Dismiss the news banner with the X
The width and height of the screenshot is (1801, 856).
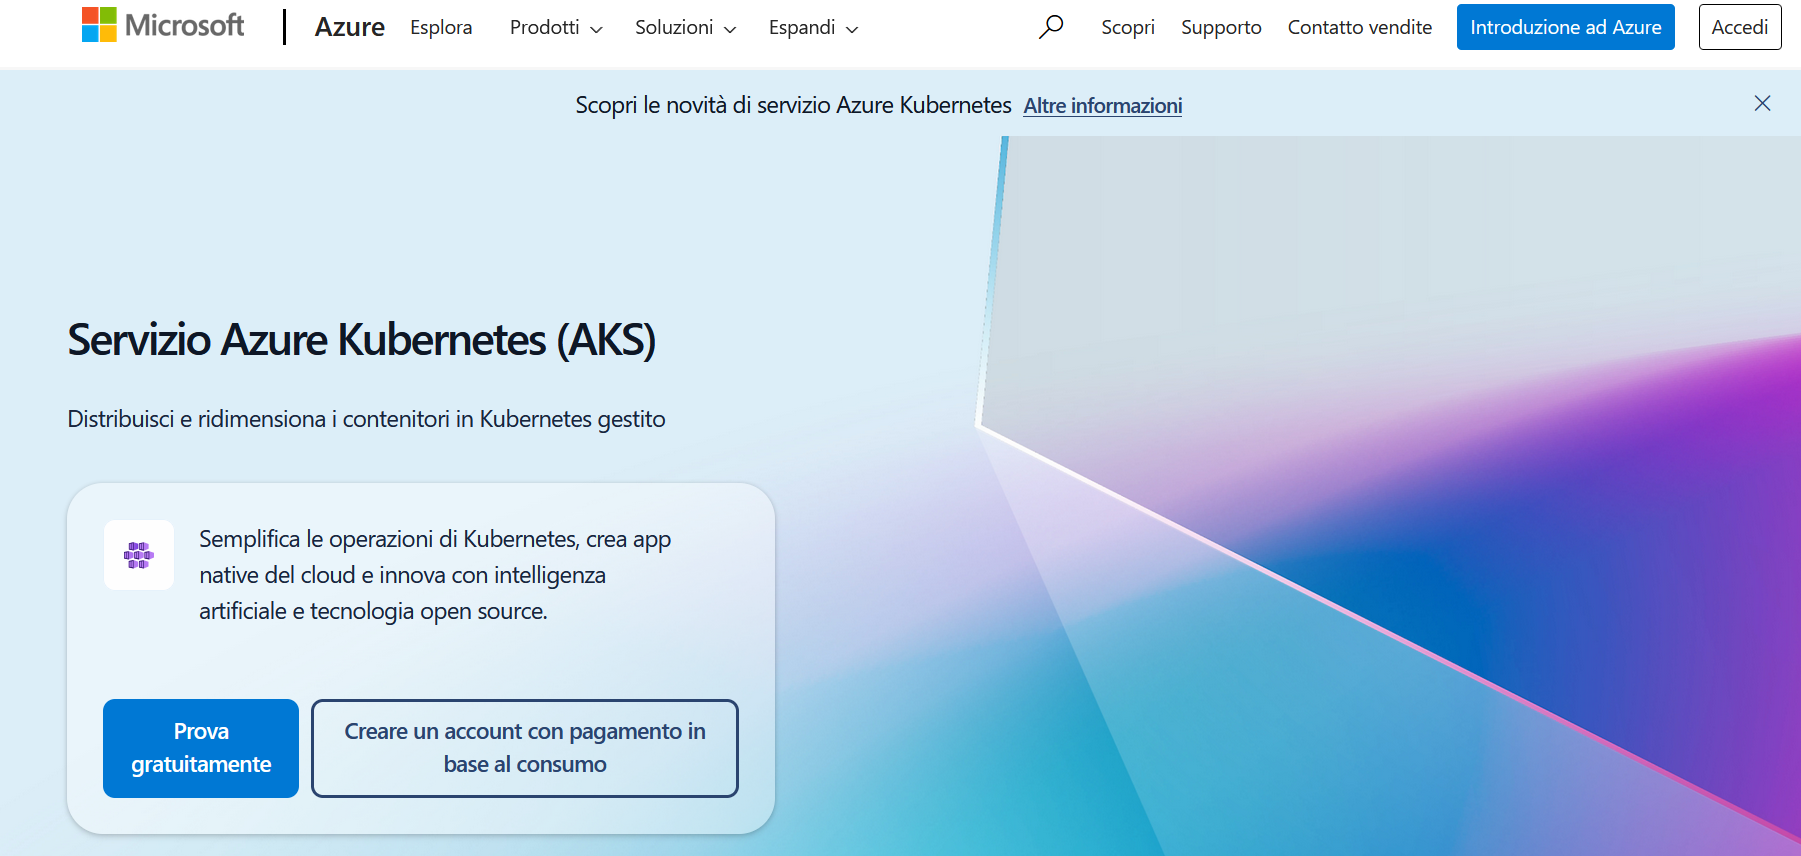click(1762, 104)
